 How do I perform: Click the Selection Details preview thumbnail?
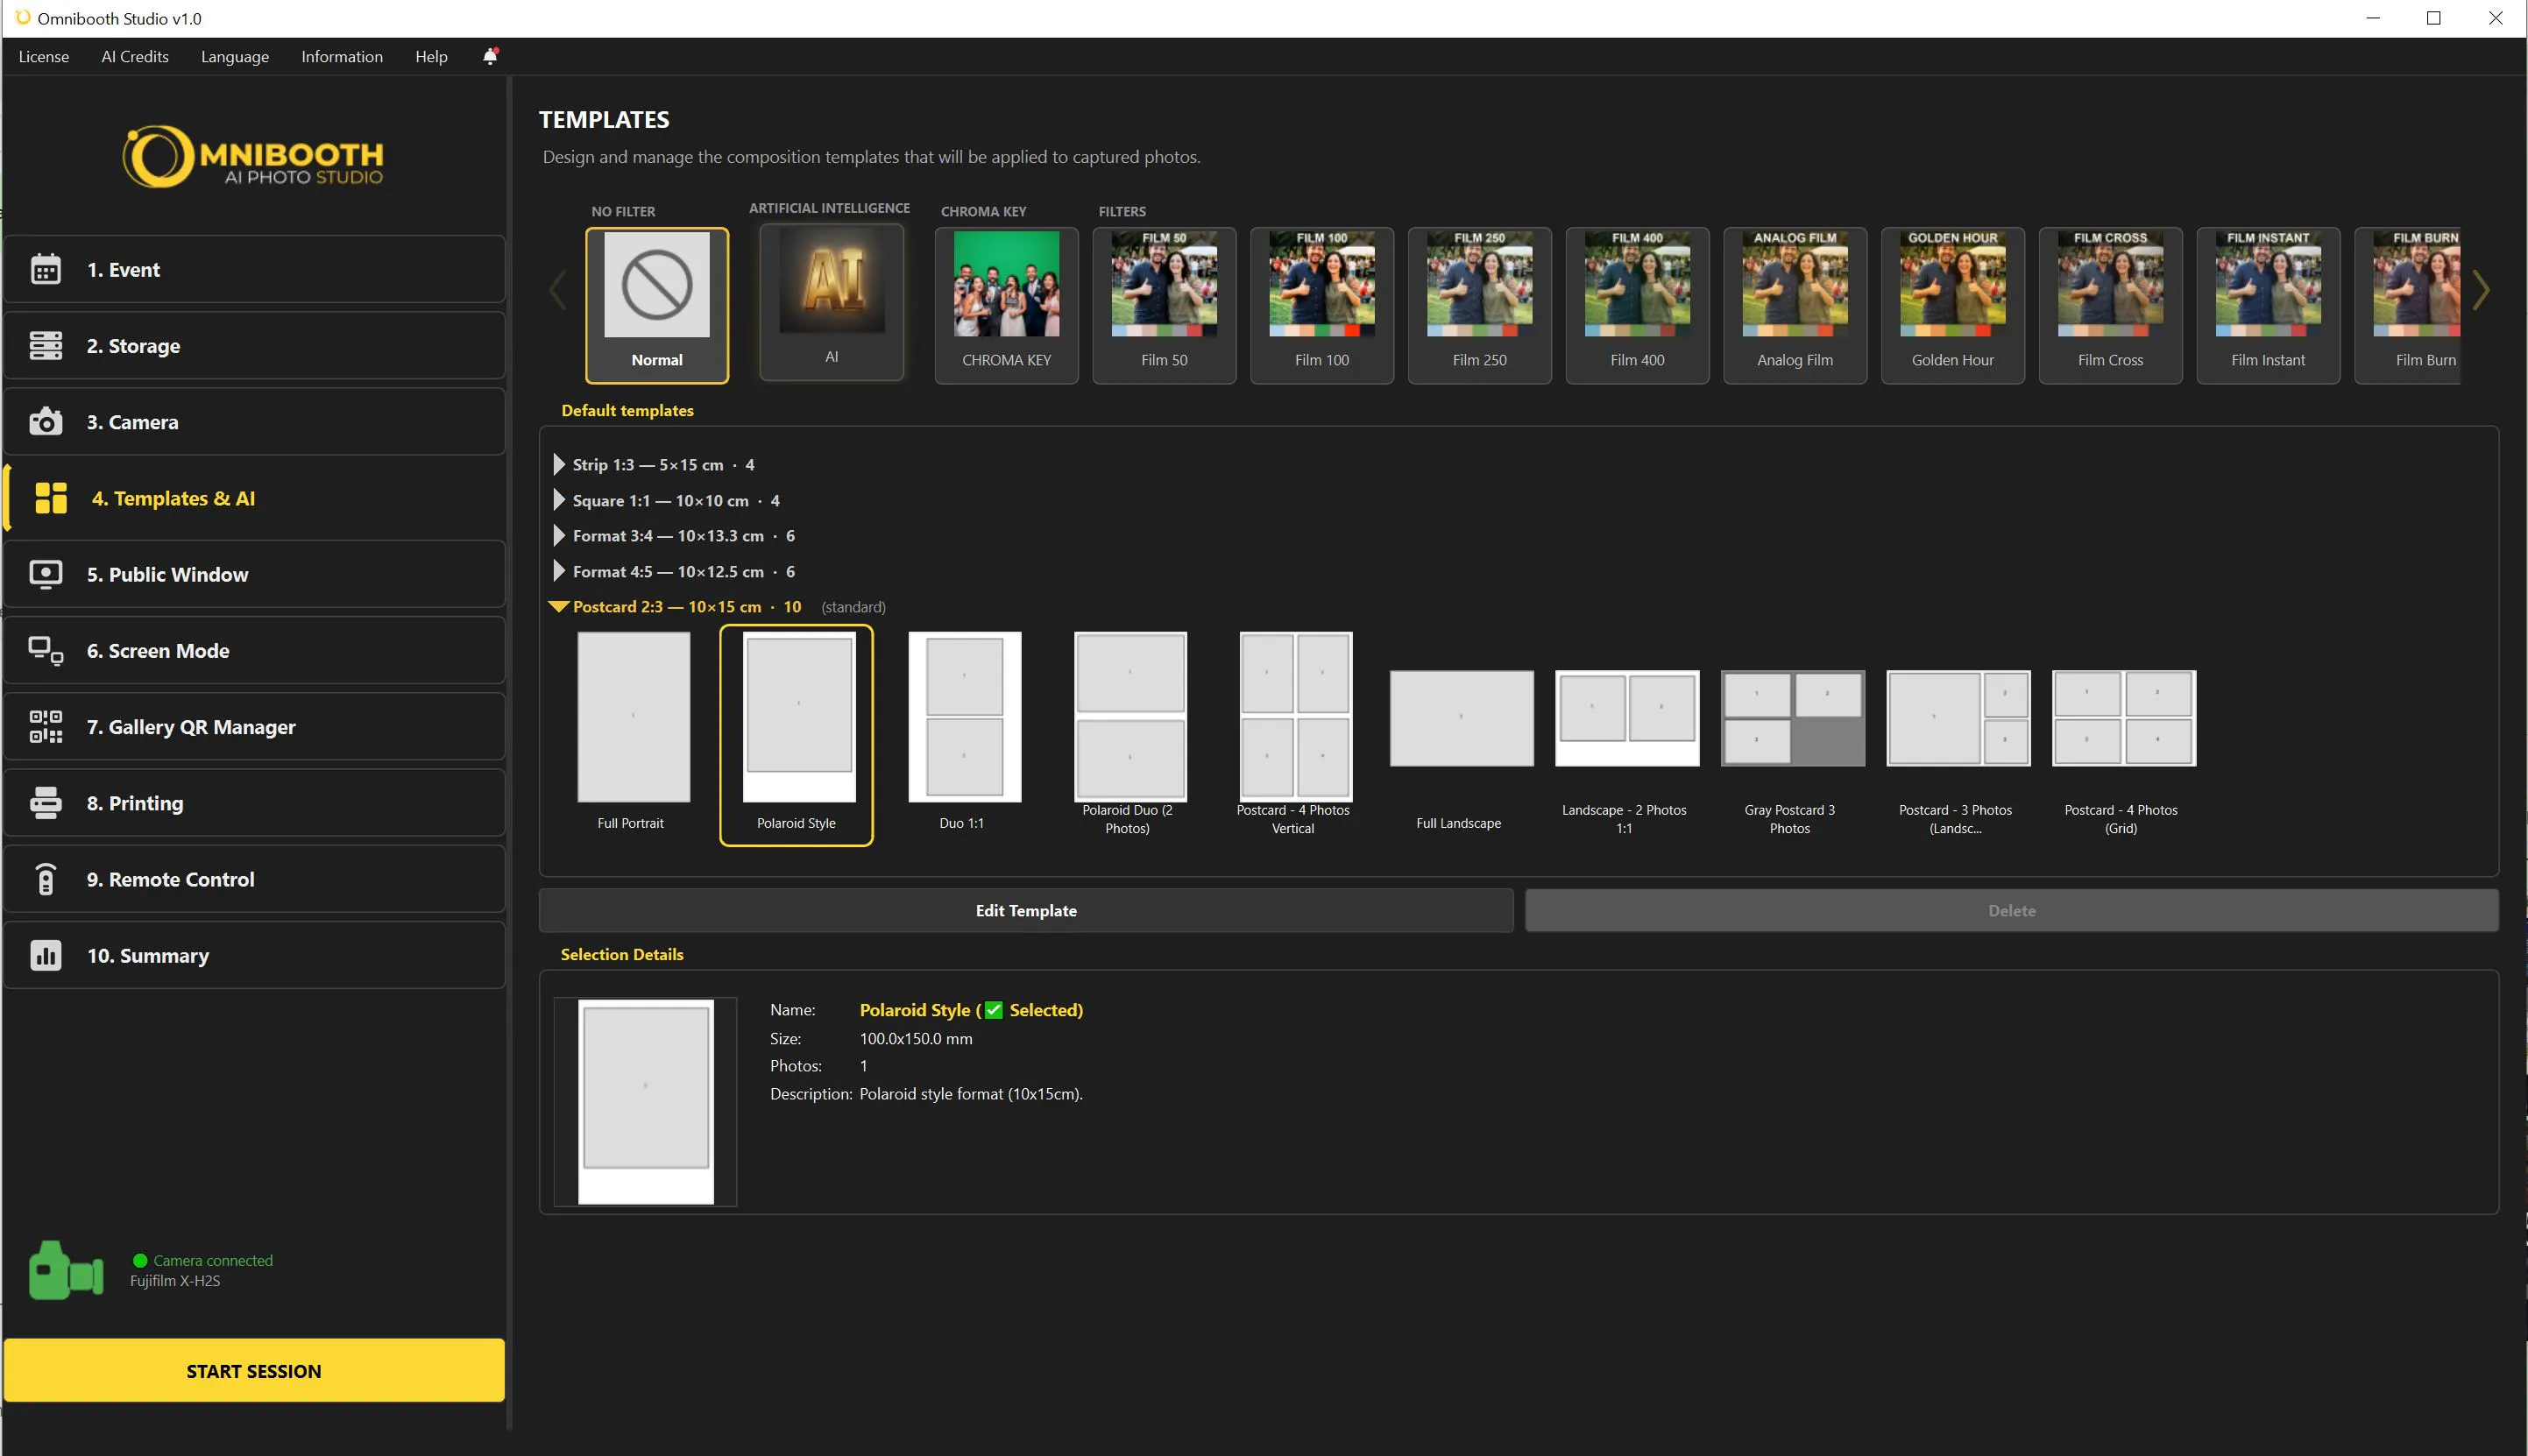coord(646,1101)
